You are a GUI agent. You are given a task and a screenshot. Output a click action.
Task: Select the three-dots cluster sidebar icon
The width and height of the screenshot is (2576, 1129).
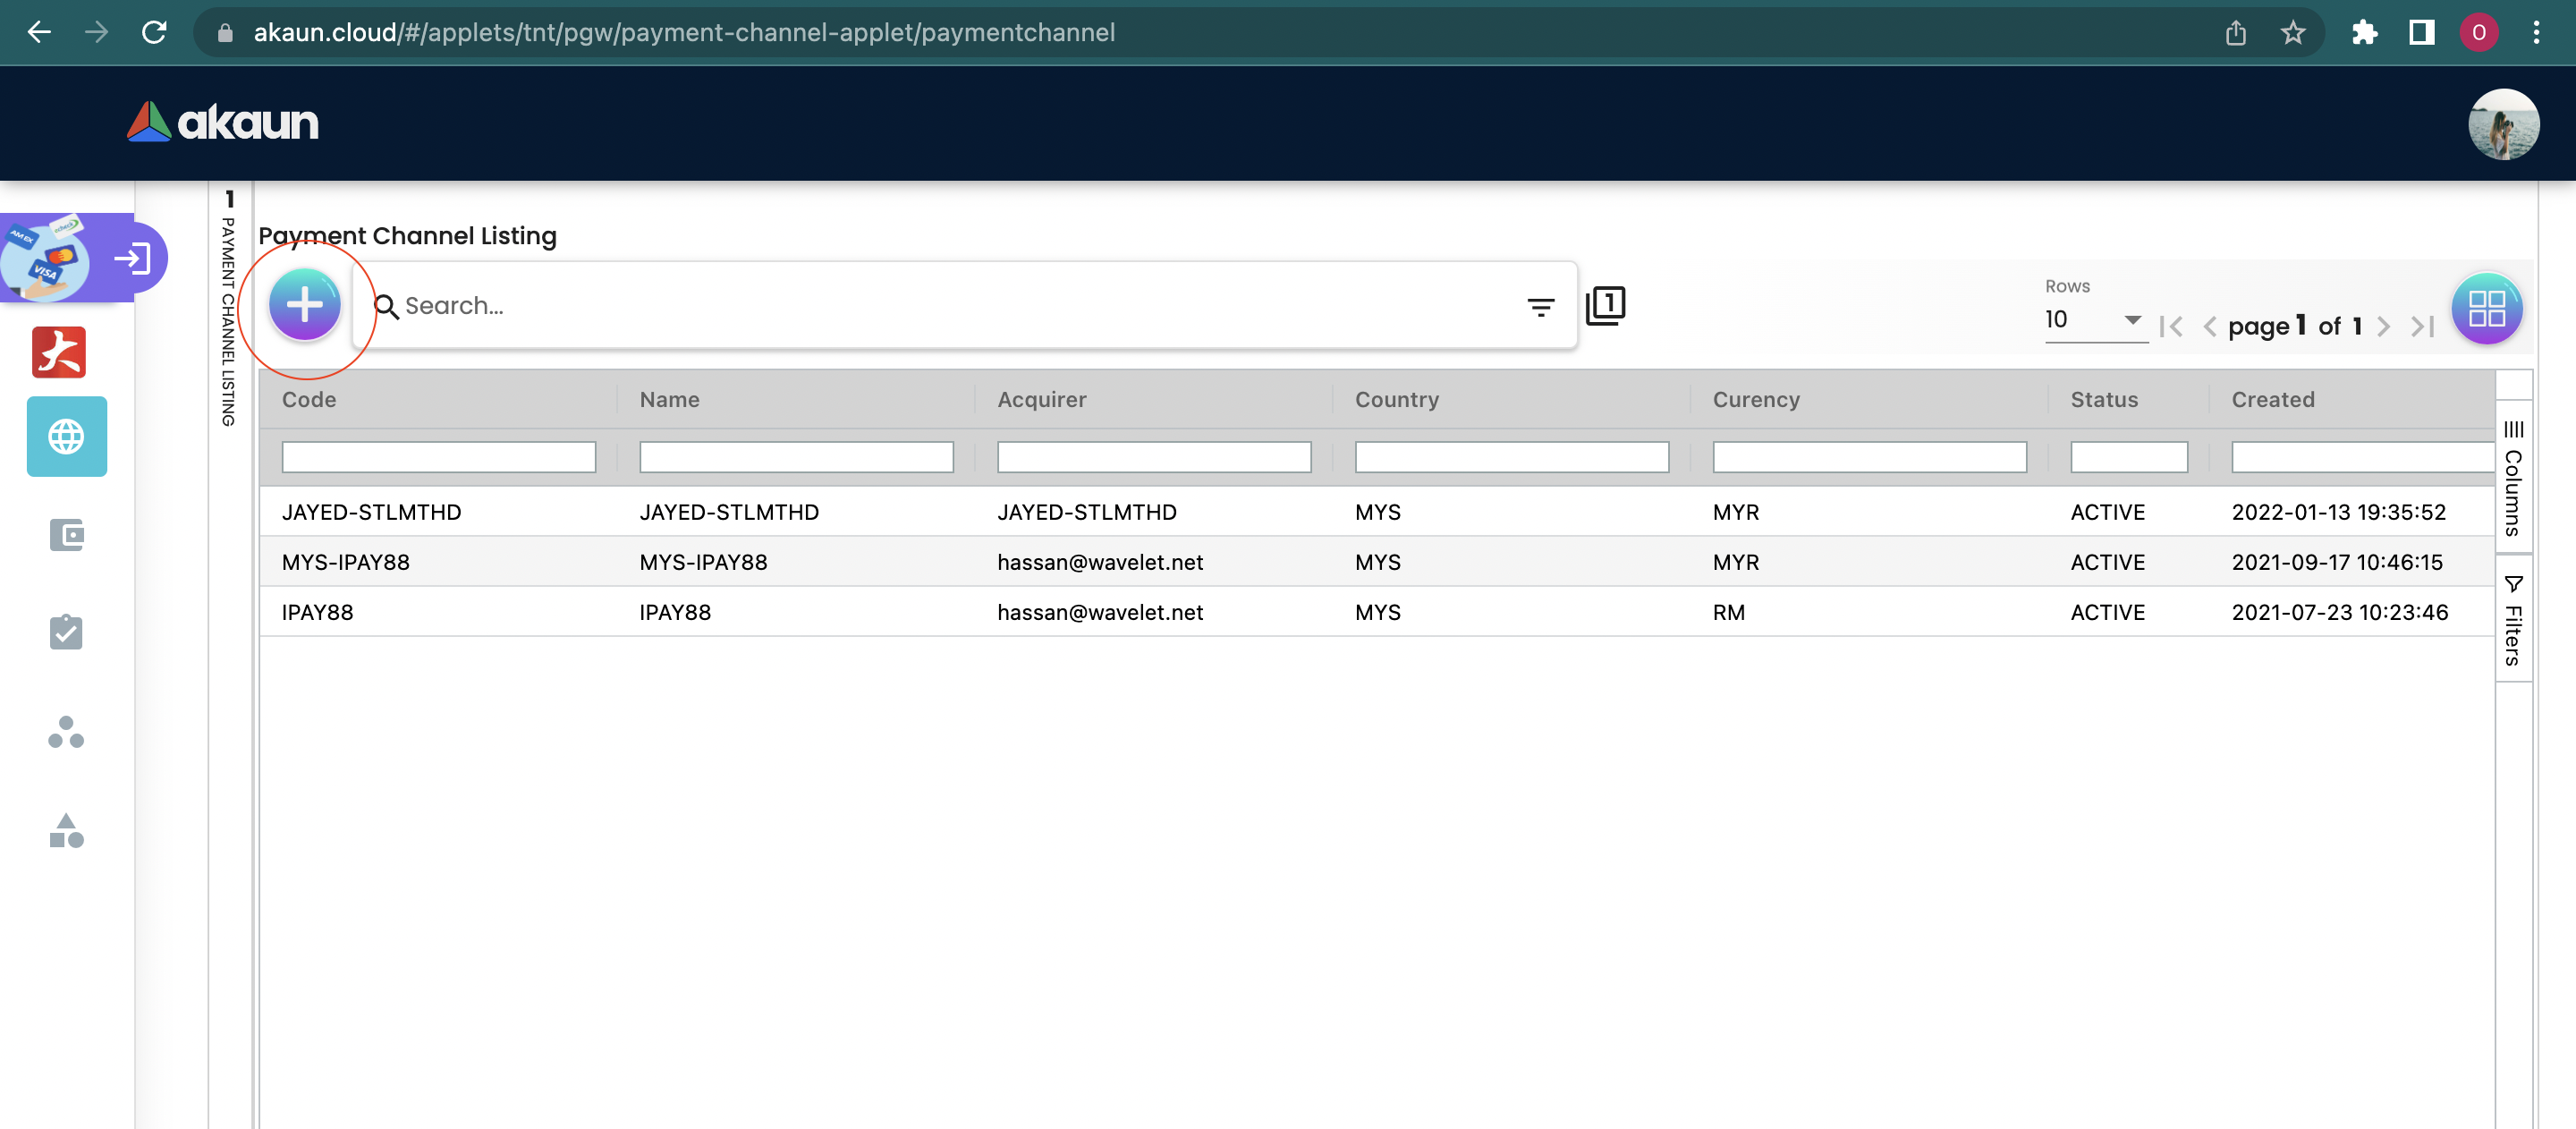point(66,733)
